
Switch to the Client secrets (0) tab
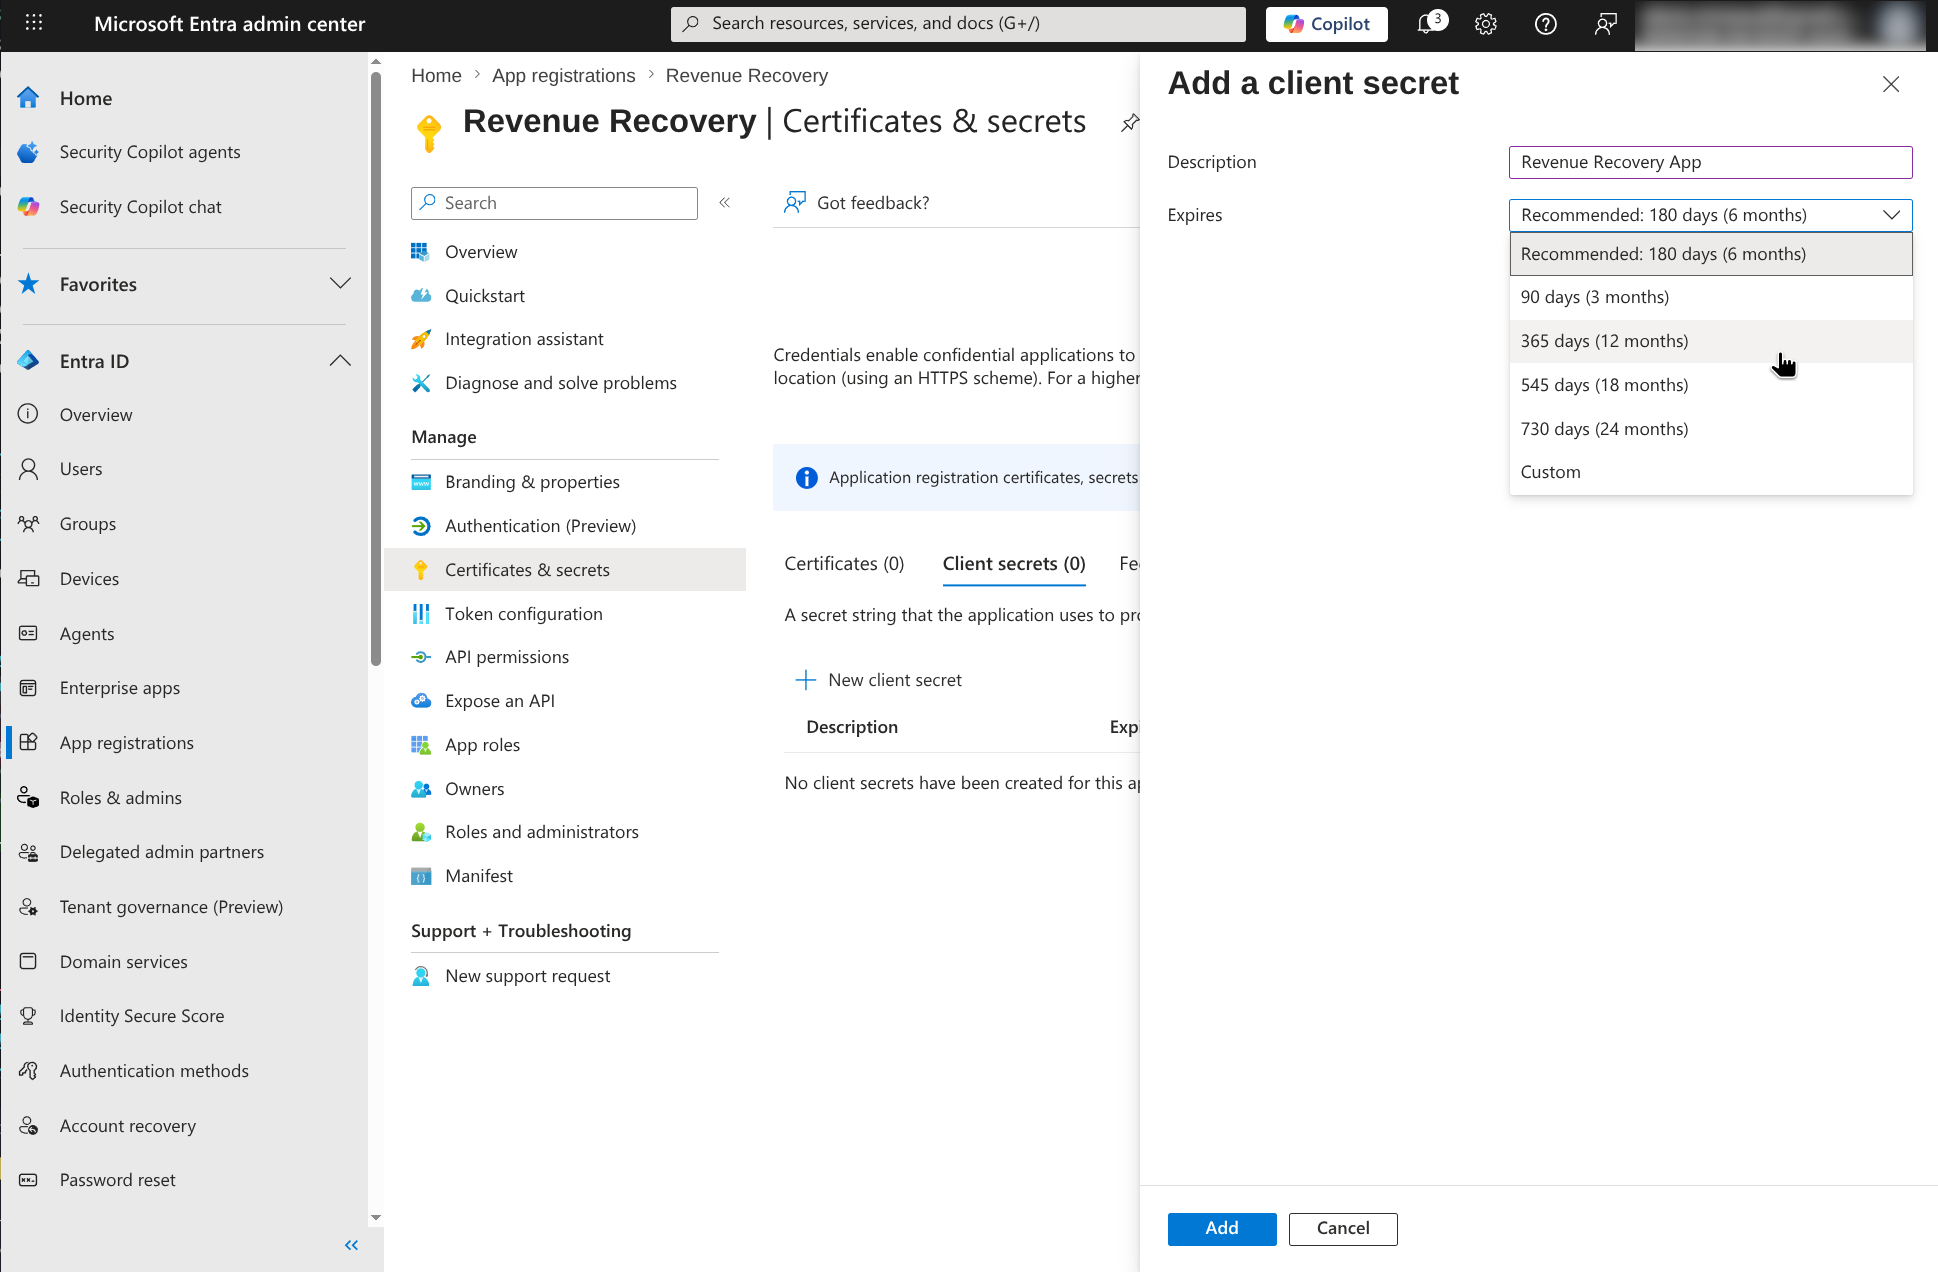(x=1014, y=564)
